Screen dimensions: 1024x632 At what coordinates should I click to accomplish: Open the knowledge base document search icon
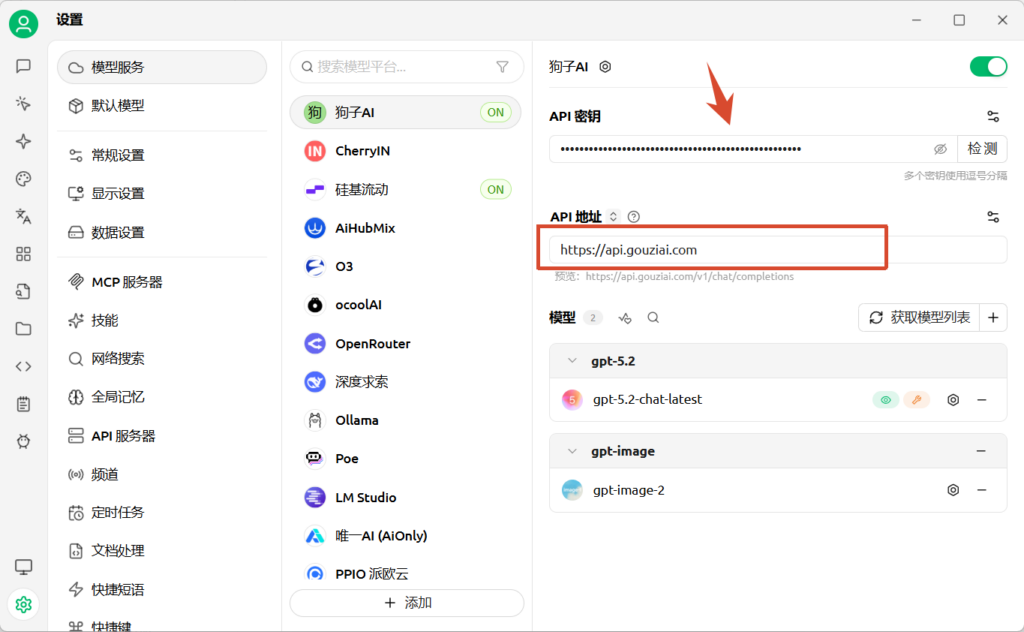tap(24, 291)
